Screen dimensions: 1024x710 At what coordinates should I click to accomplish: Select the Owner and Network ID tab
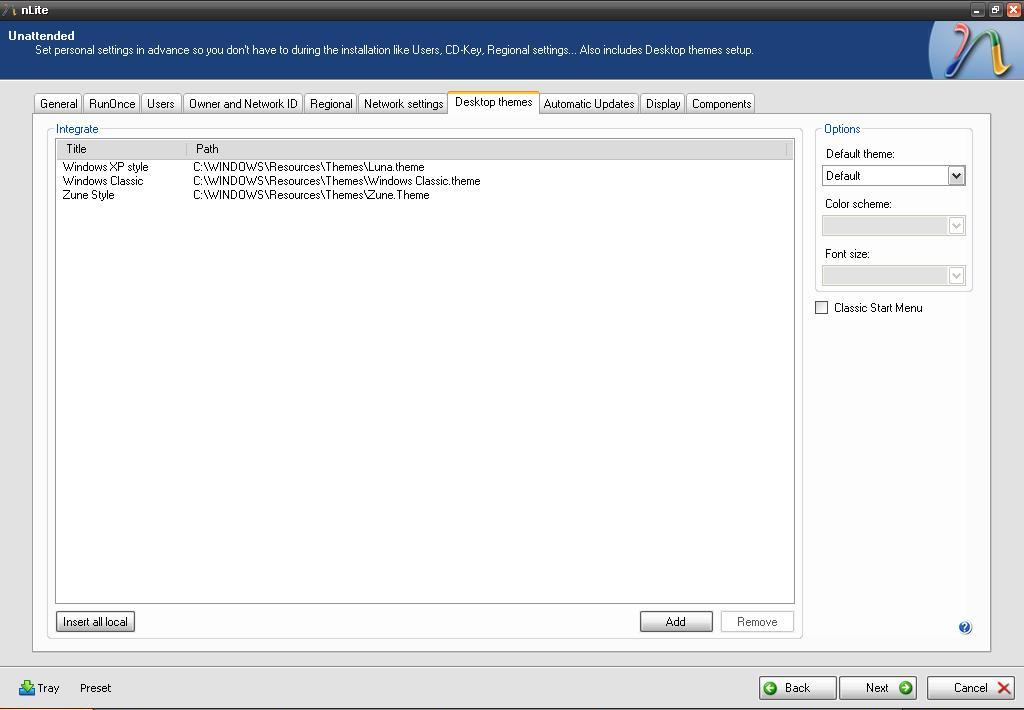click(243, 104)
